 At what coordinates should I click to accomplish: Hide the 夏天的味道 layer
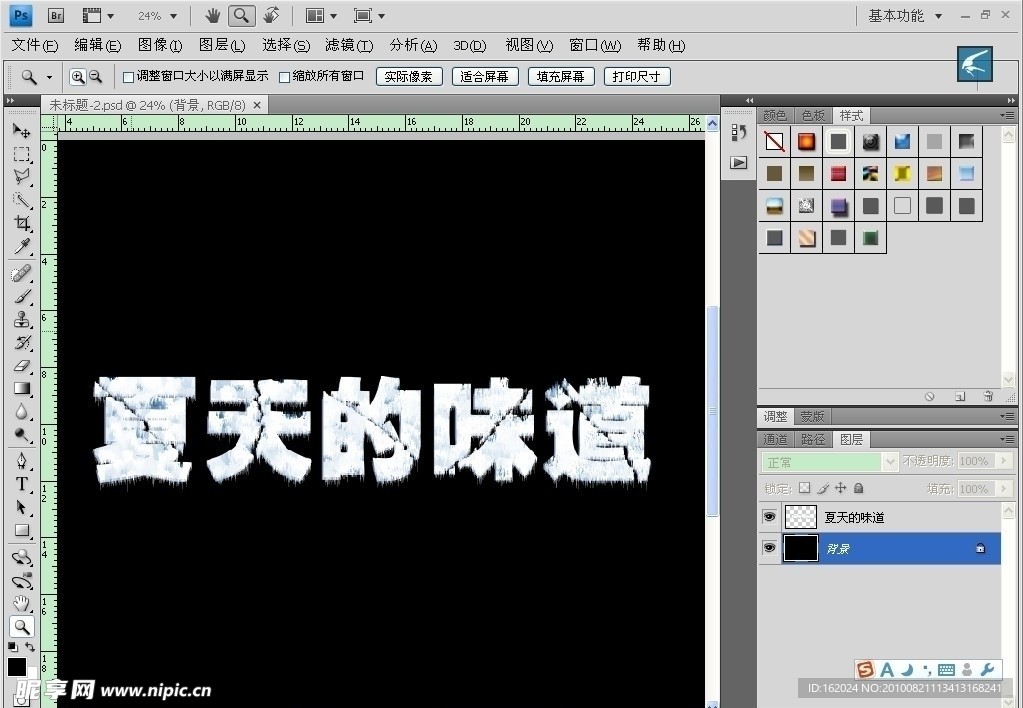(x=769, y=517)
